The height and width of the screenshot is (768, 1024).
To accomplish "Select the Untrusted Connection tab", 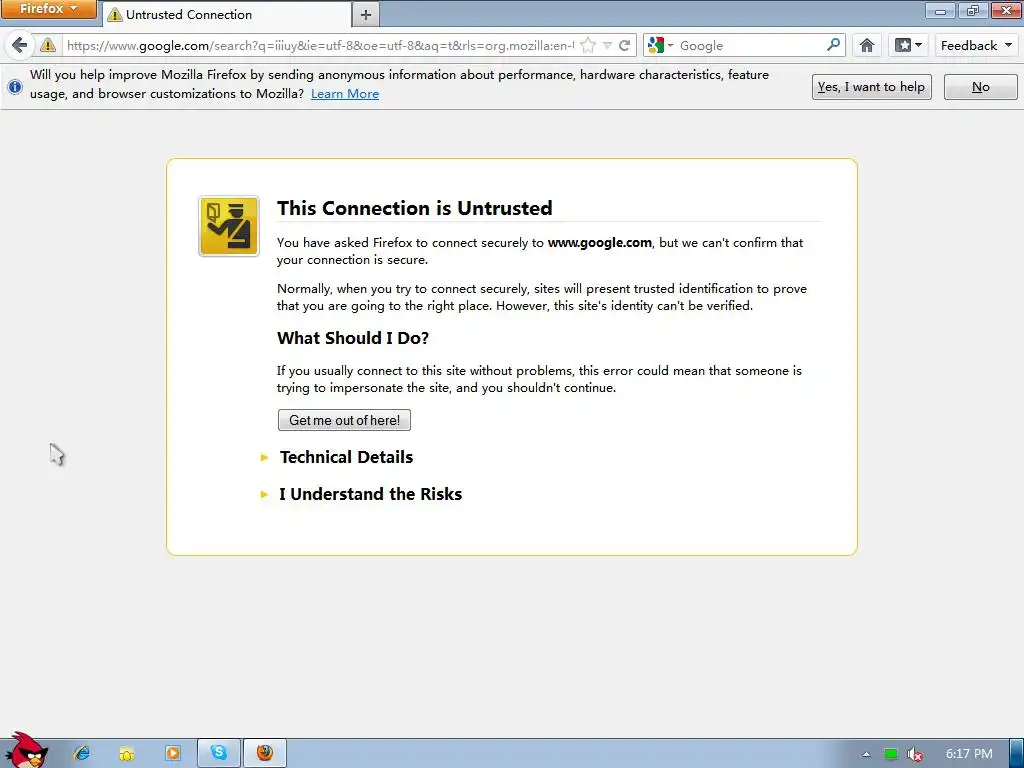I will pos(227,14).
